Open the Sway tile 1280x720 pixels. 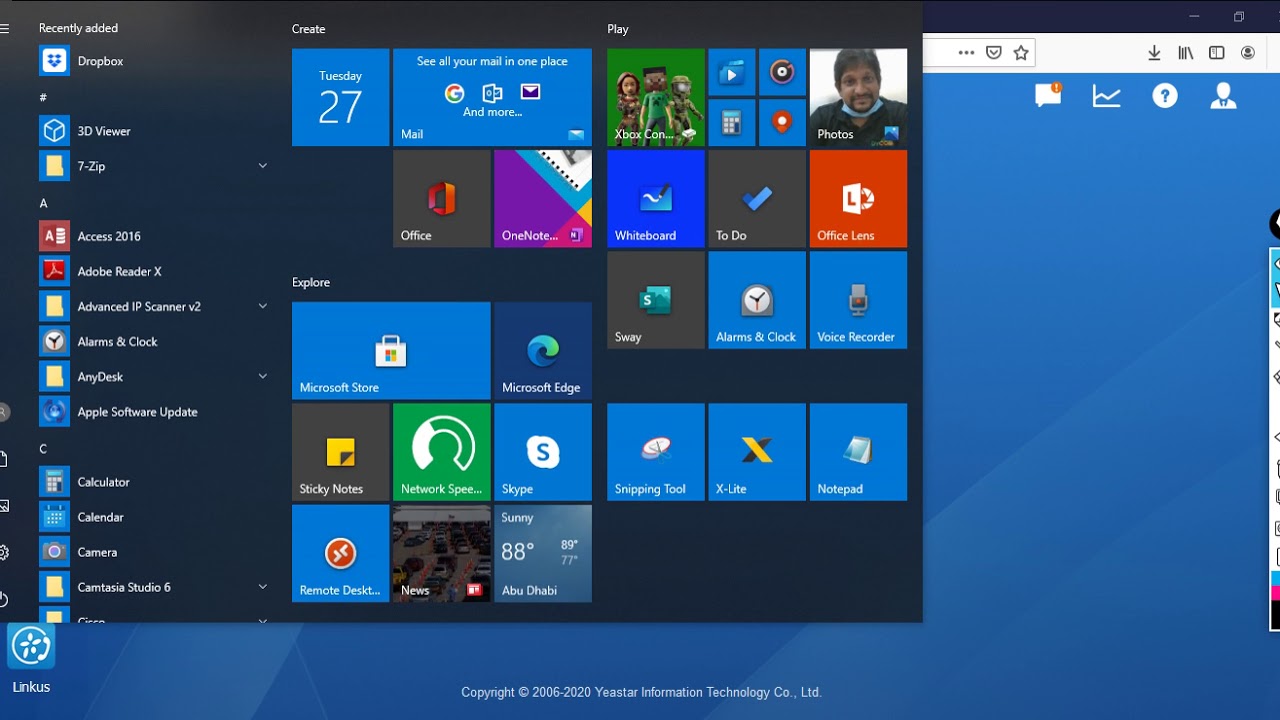(655, 300)
